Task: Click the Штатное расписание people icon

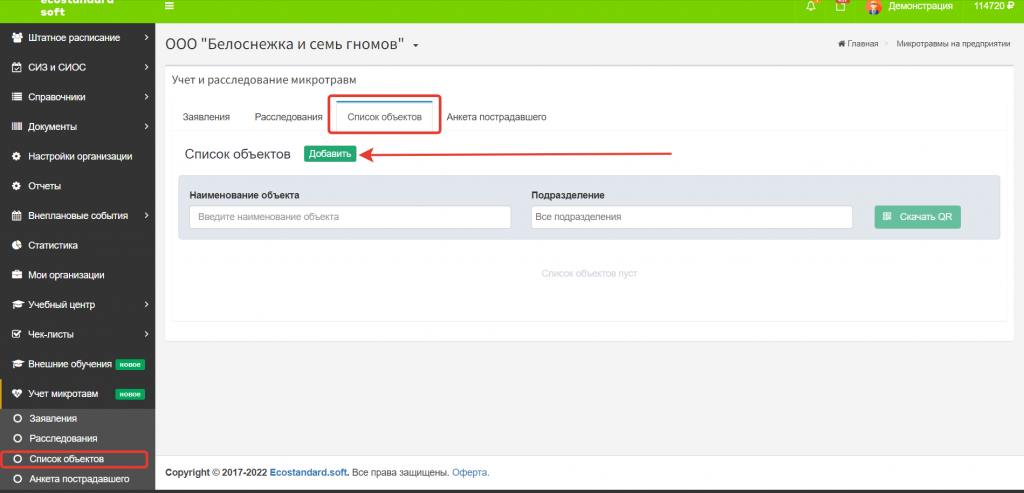Action: [18, 38]
